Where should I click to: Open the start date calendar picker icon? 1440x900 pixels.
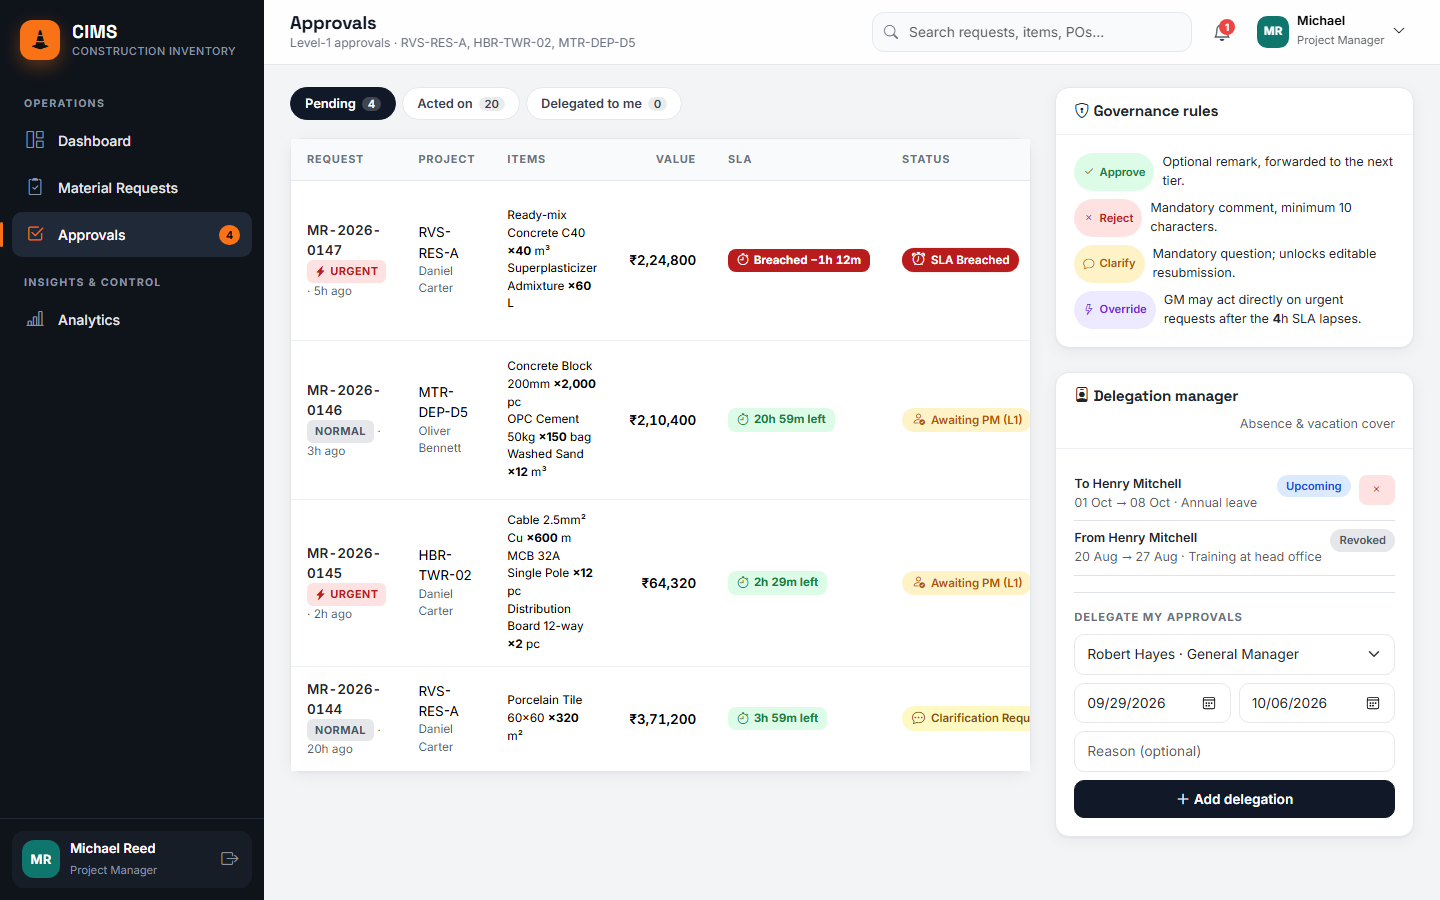pos(1209,703)
